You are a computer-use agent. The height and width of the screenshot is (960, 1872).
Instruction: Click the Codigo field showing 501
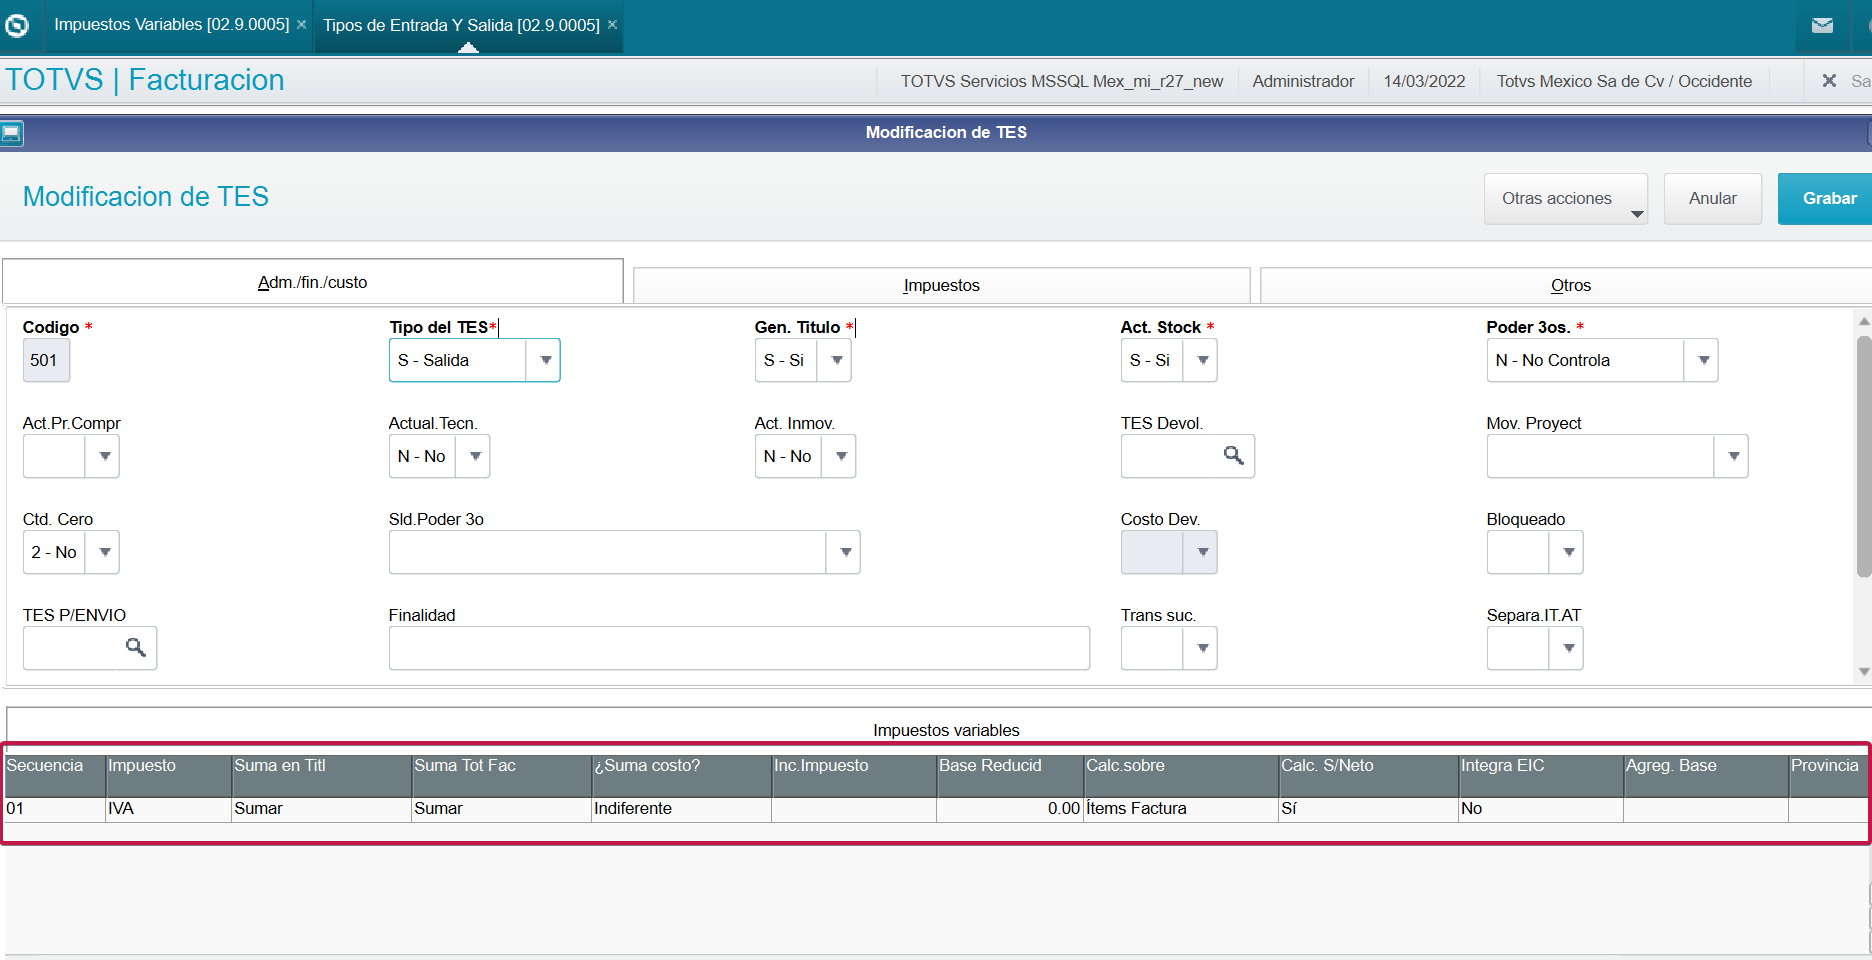point(46,360)
